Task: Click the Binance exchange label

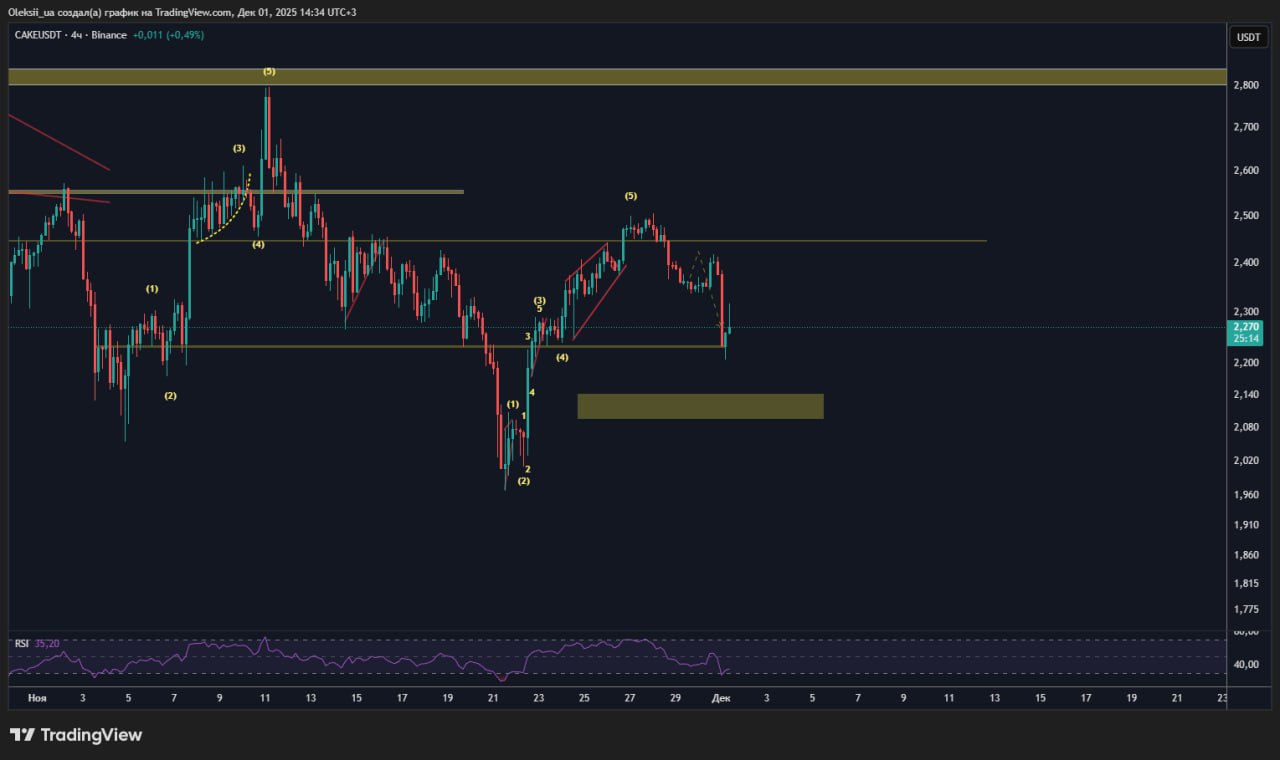Action: [109, 35]
